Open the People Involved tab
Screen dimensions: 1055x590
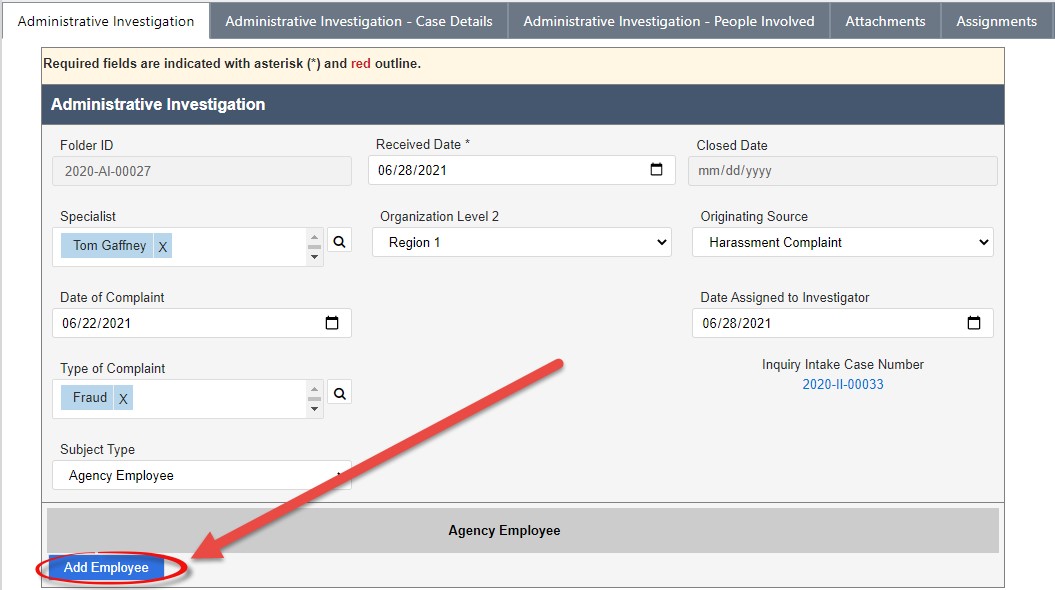point(669,21)
